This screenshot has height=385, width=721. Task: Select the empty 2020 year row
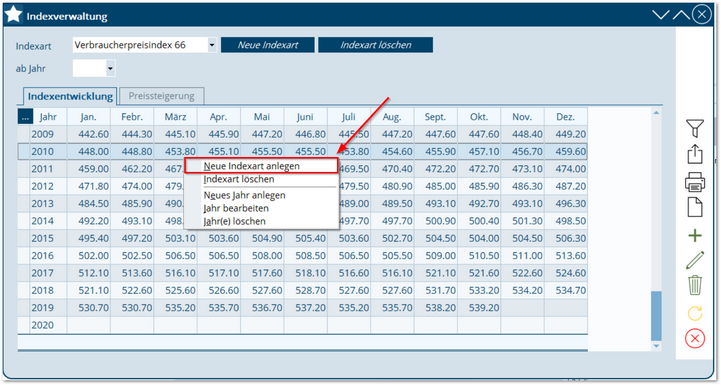click(303, 325)
